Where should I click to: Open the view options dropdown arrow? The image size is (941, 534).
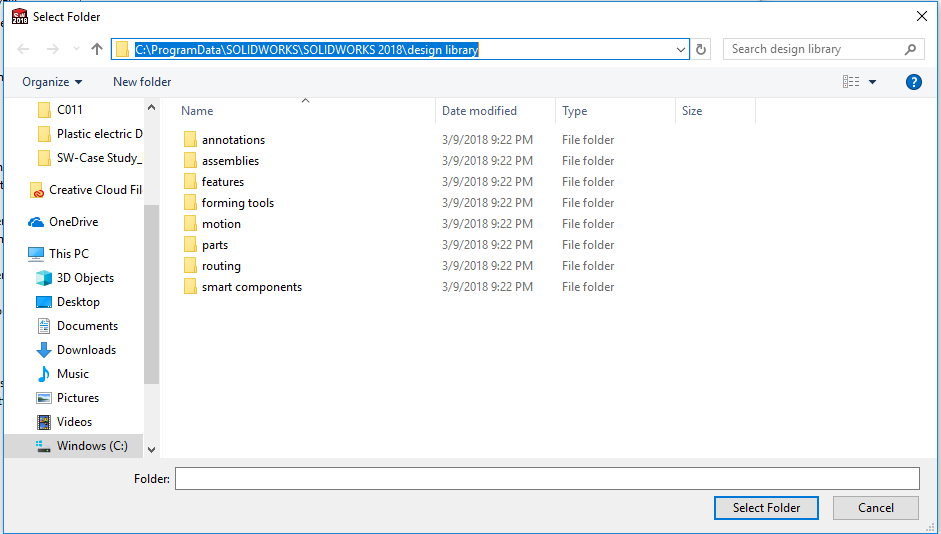[873, 82]
